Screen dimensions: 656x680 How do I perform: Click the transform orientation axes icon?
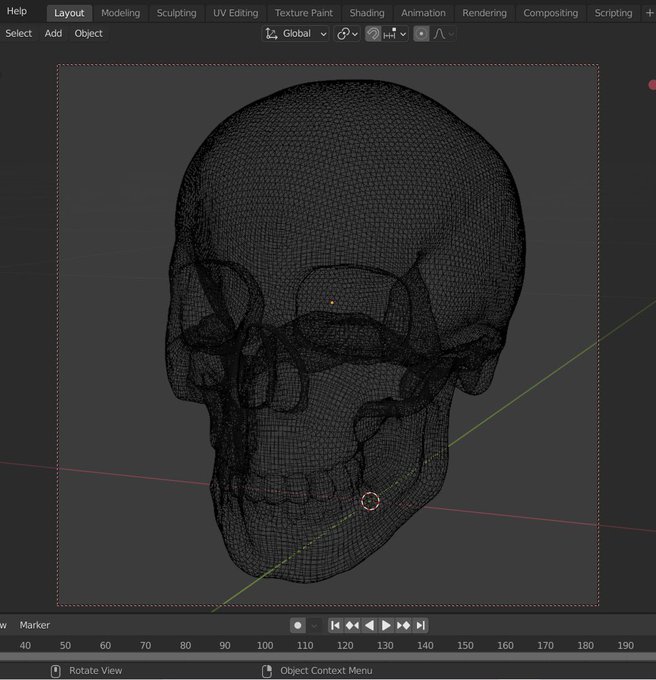click(x=271, y=33)
